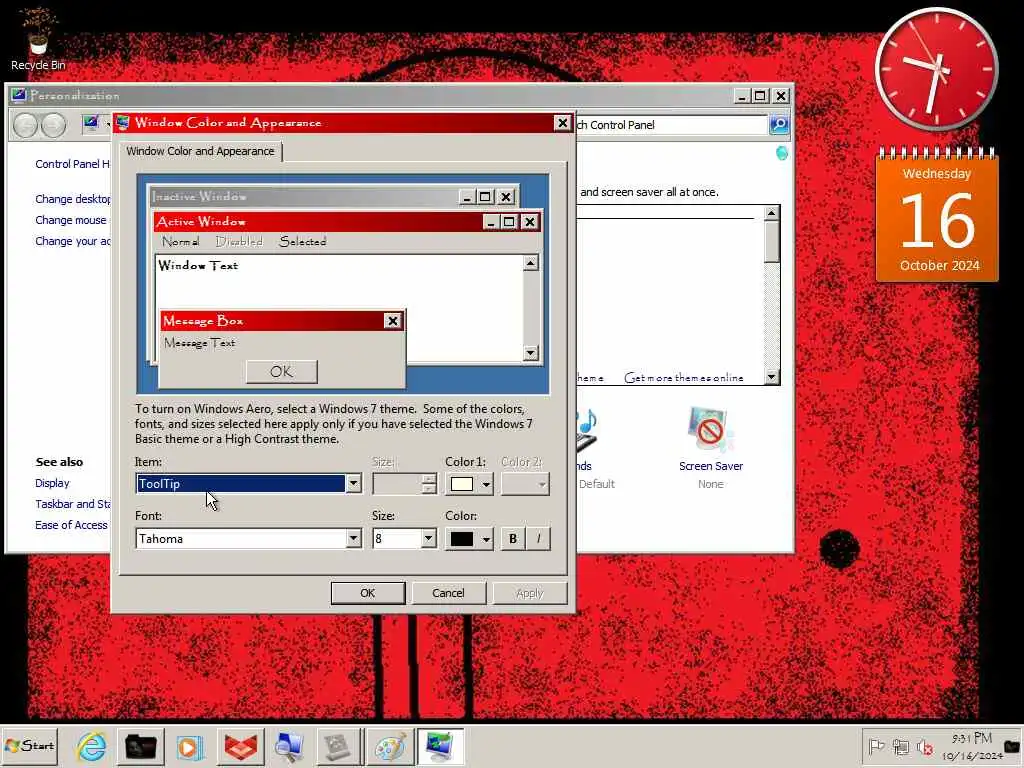Open Get more themes online link

coord(684,377)
